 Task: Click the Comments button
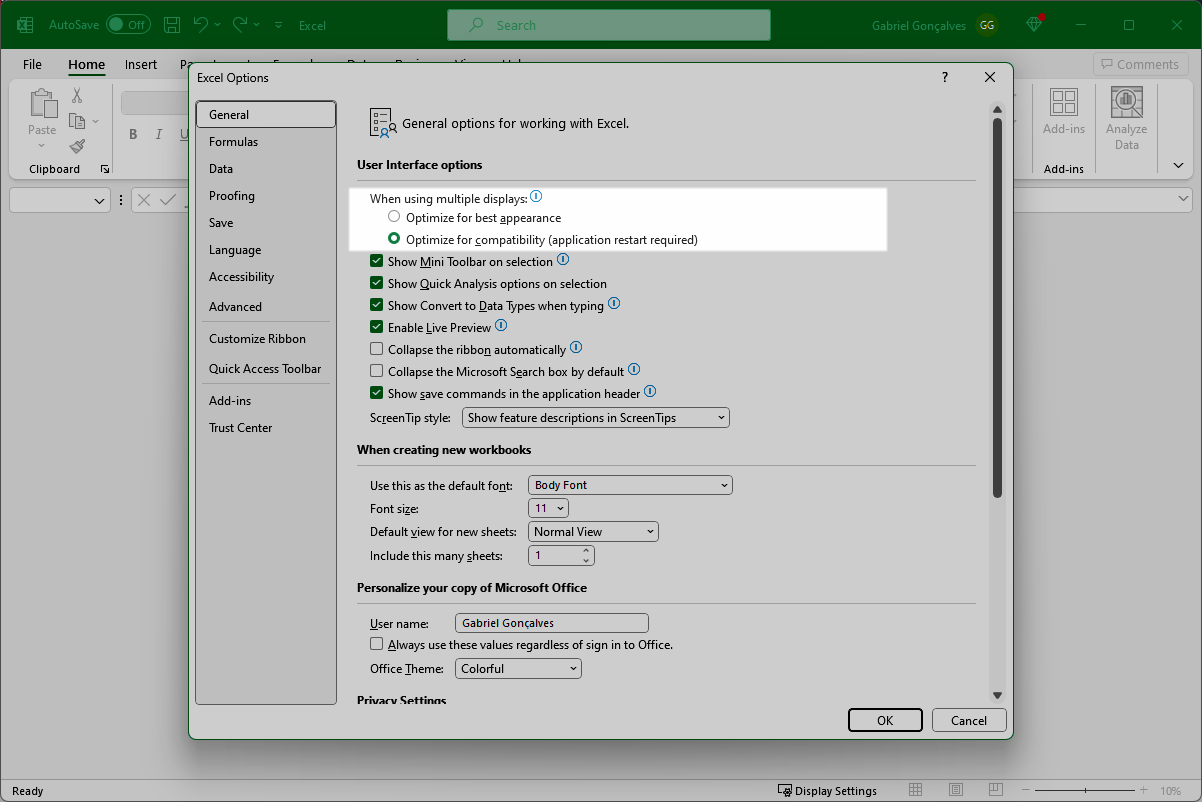(x=1141, y=64)
